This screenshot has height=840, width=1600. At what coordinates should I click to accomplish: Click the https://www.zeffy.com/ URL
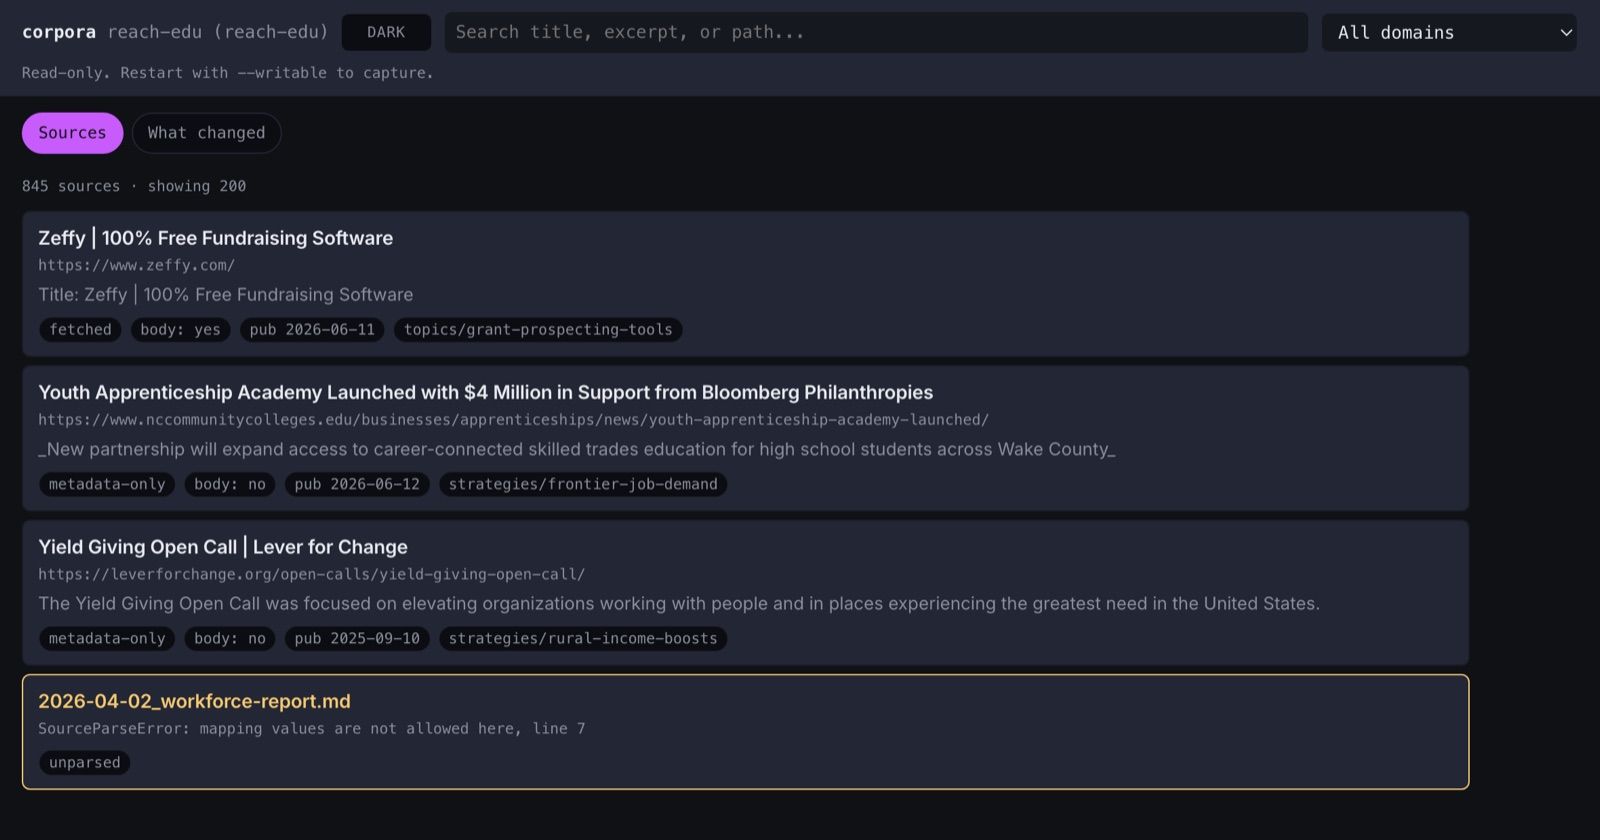137,265
